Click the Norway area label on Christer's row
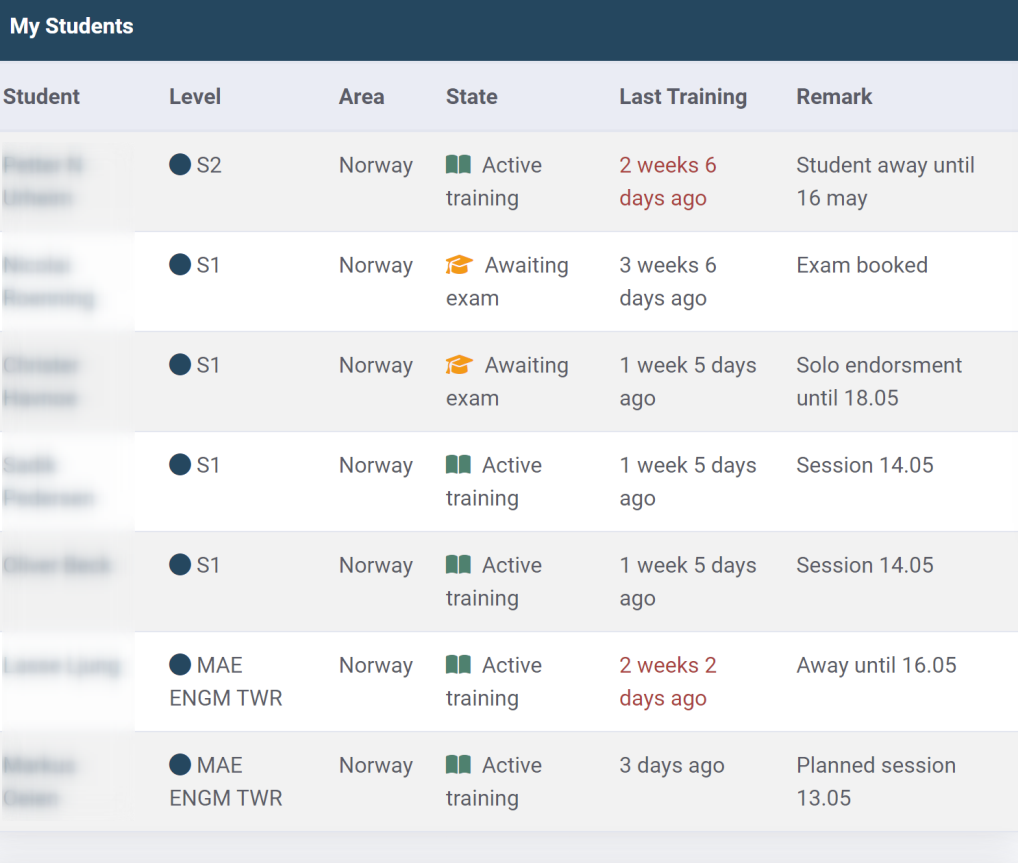The height and width of the screenshot is (863, 1018). [376, 365]
